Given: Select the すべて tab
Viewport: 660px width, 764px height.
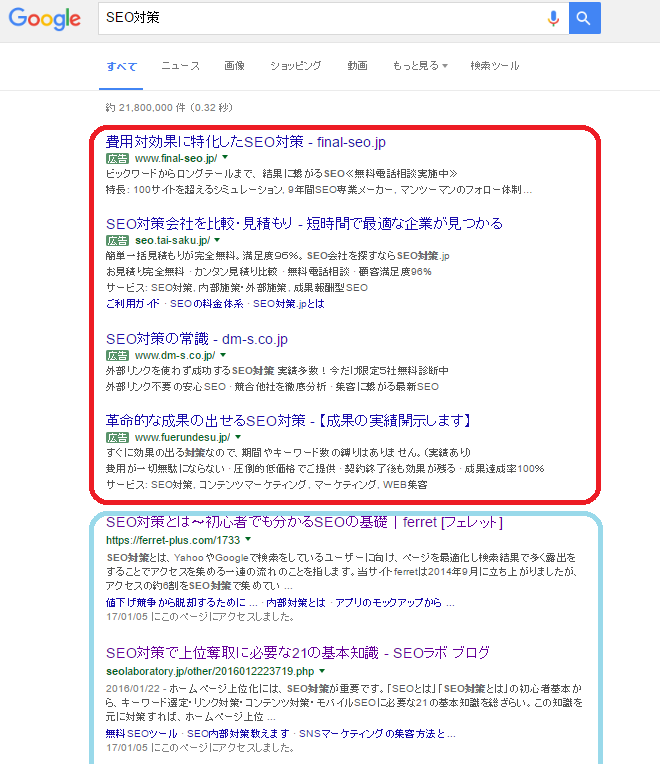Looking at the screenshot, I should [122, 66].
